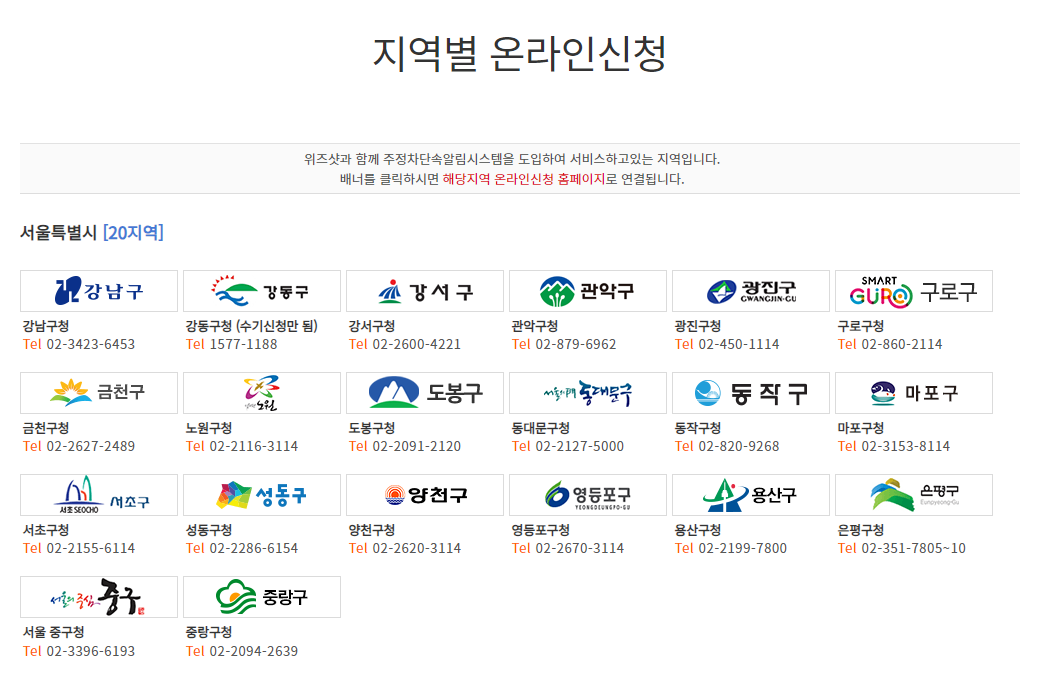Click phone number 02-2627-2489
1046x699 pixels.
(x=91, y=447)
